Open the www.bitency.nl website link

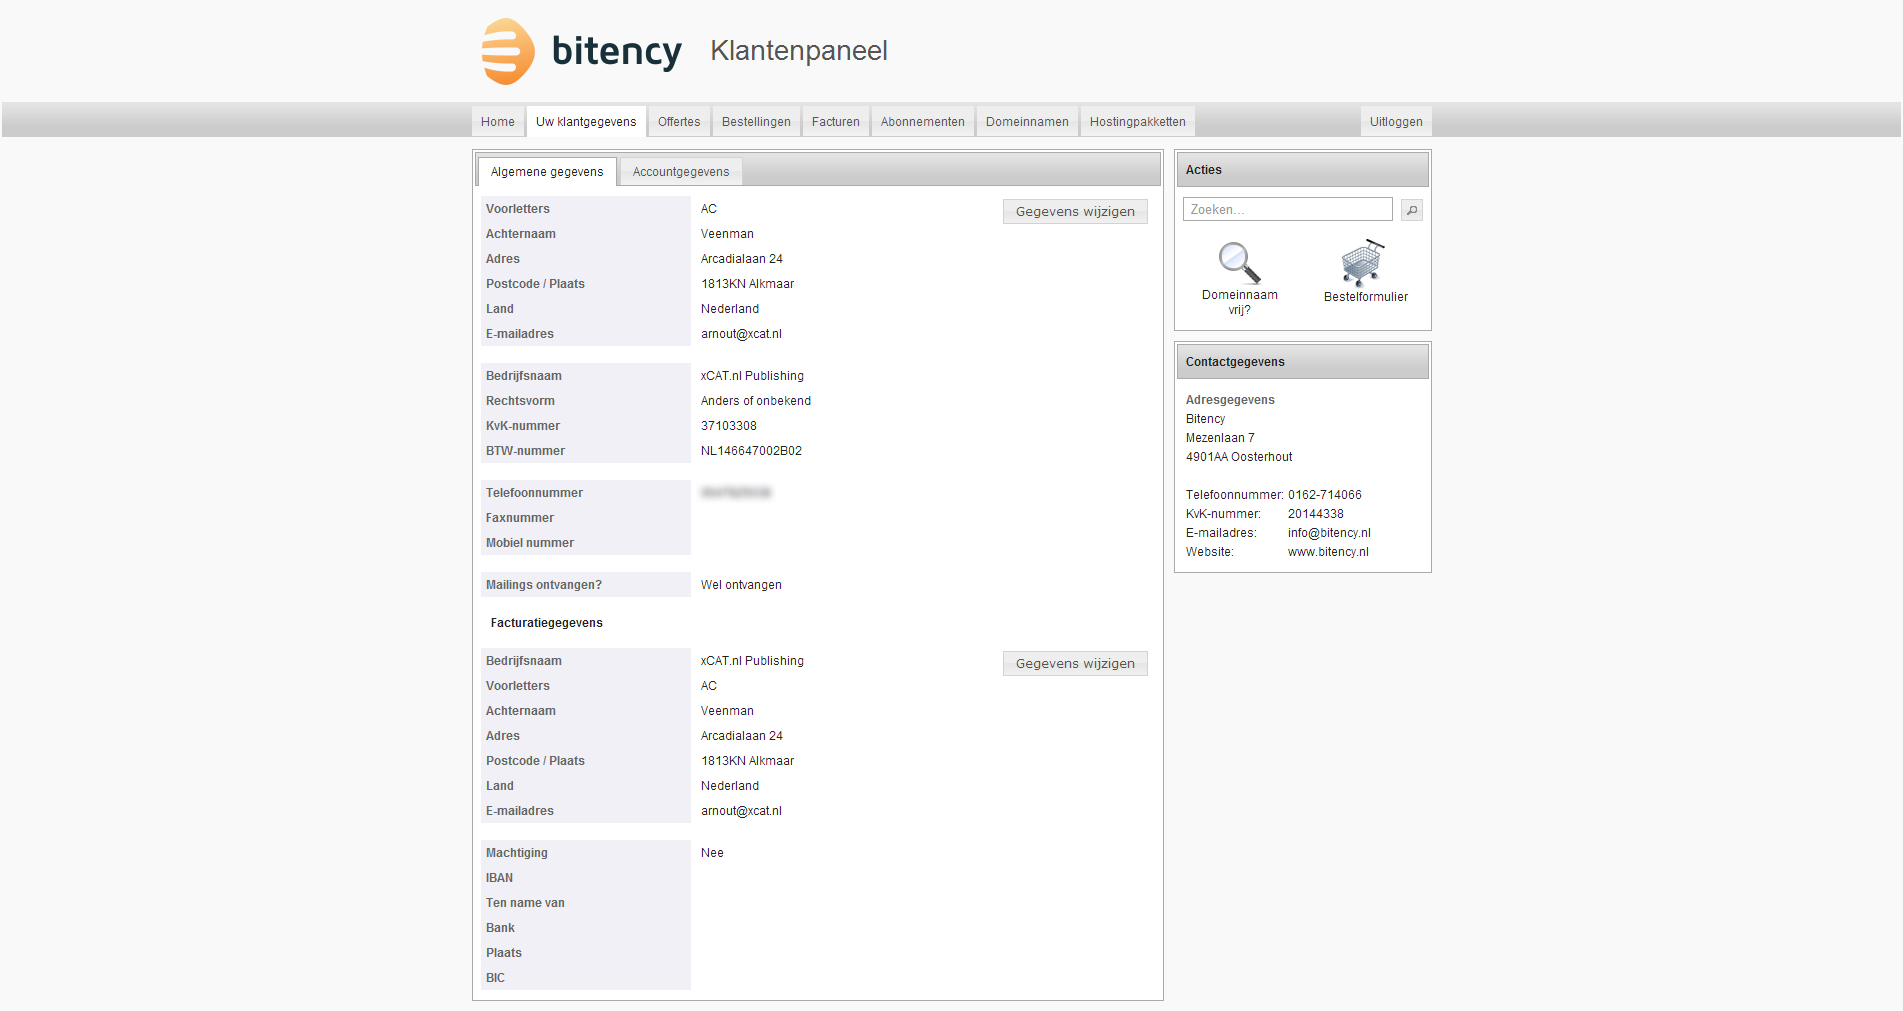1328,552
